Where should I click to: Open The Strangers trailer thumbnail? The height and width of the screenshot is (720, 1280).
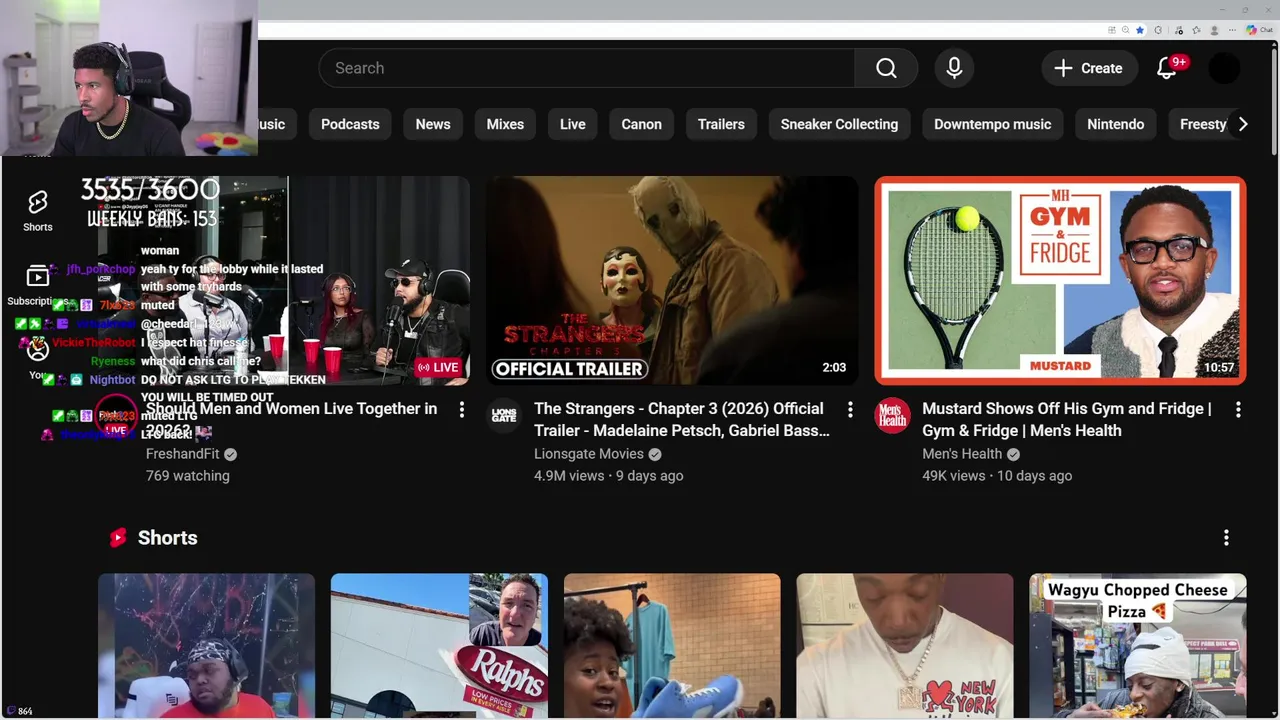pyautogui.click(x=672, y=281)
